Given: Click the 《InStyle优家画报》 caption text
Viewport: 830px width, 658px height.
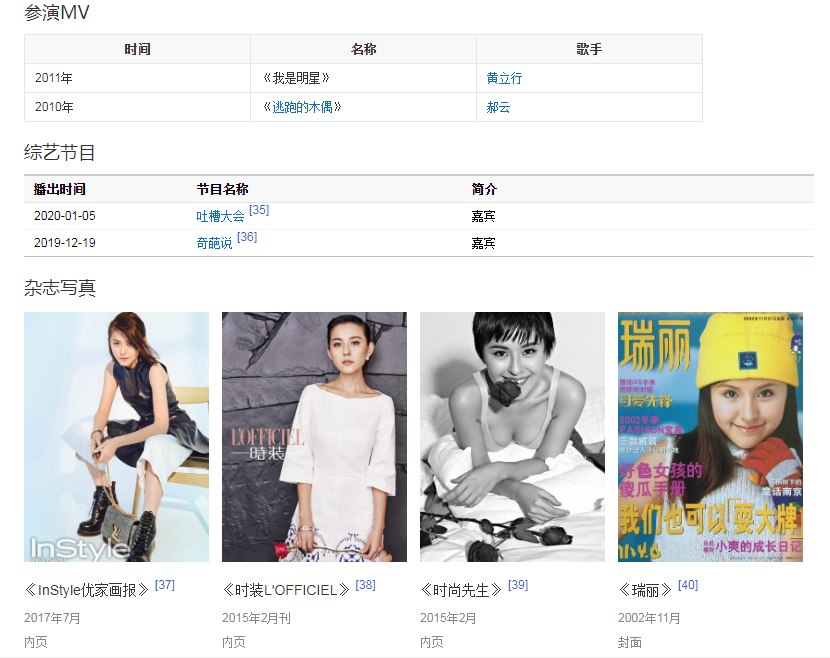Looking at the screenshot, I should pyautogui.click(x=87, y=590).
